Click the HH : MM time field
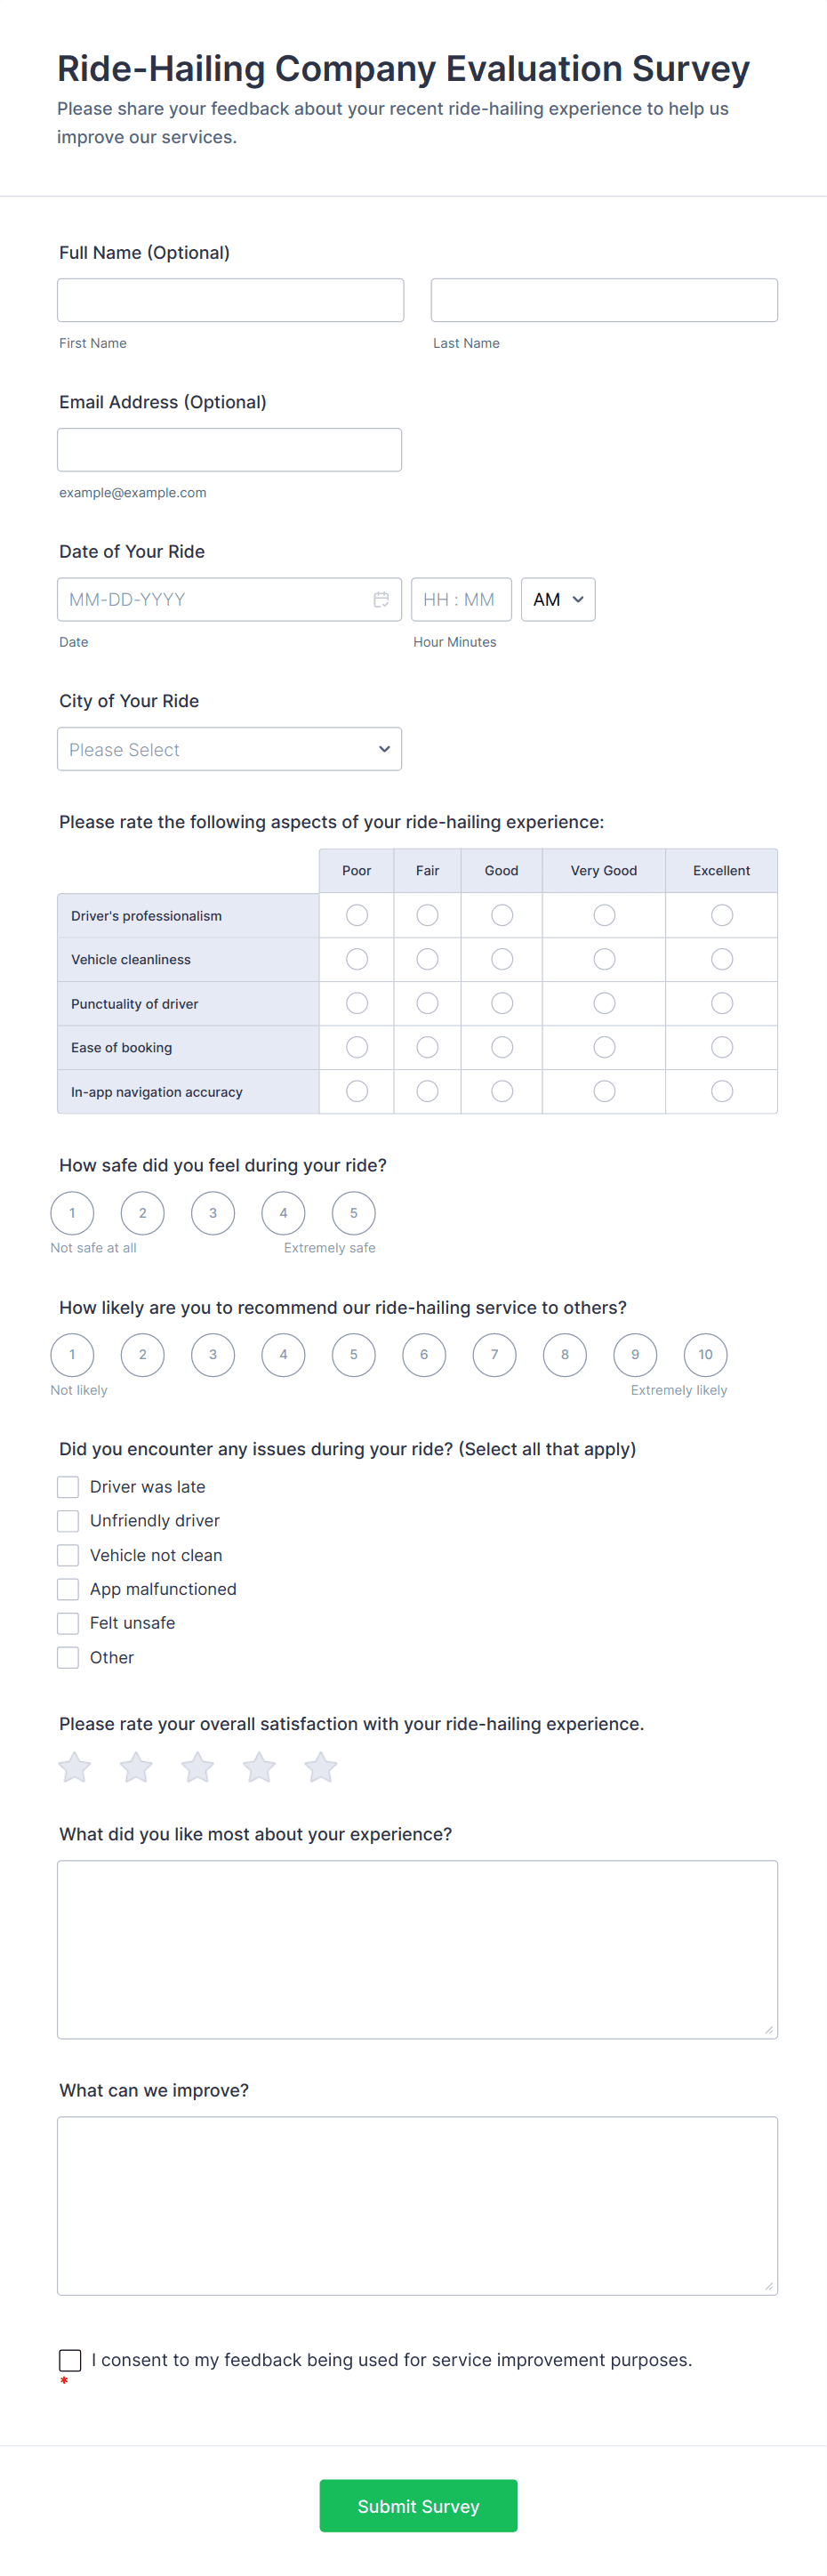Viewport: 827px width, 2576px height. tap(461, 599)
